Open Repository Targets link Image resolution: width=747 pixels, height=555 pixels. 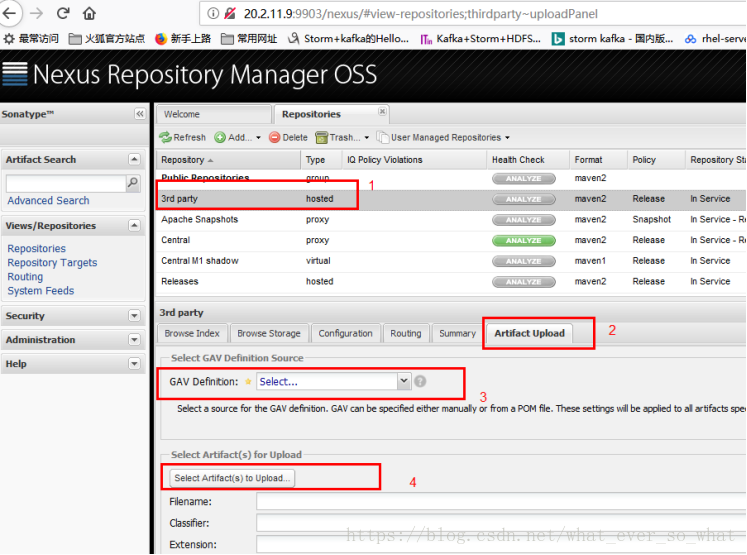pyautogui.click(x=52, y=262)
